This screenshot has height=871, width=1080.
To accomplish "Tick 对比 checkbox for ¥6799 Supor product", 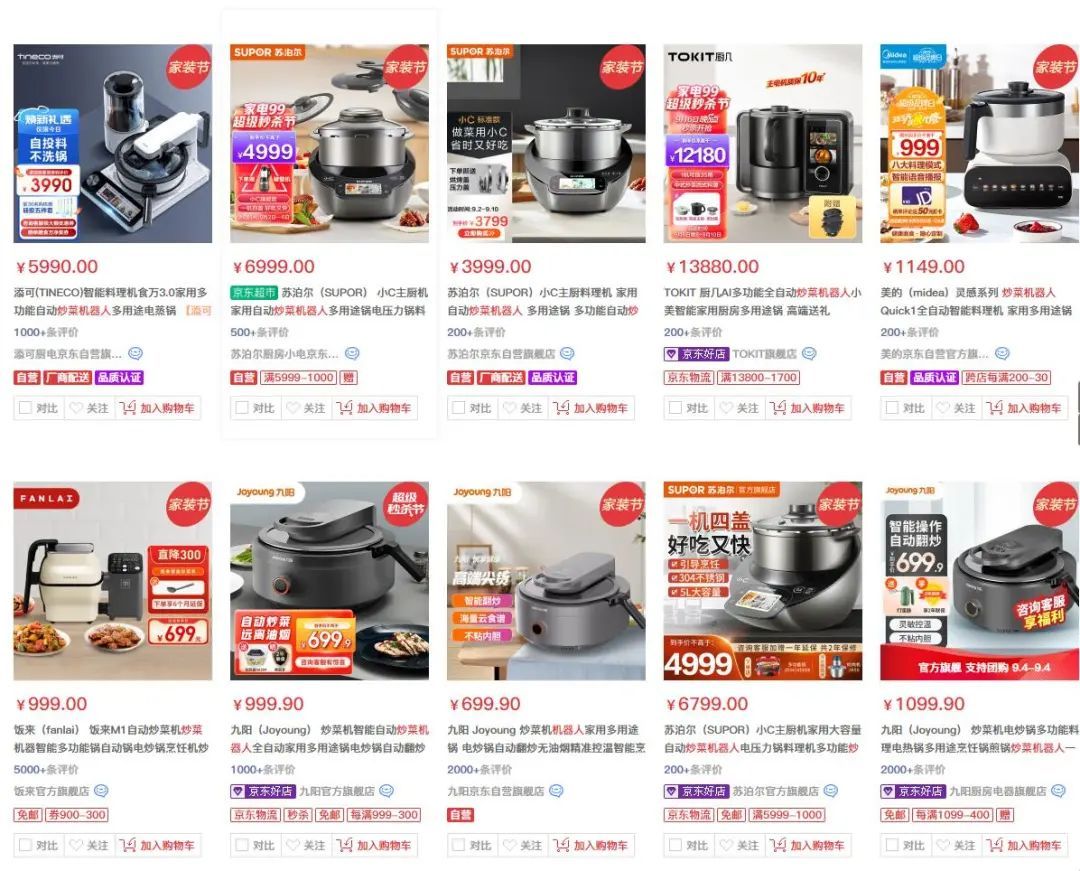I will (676, 845).
